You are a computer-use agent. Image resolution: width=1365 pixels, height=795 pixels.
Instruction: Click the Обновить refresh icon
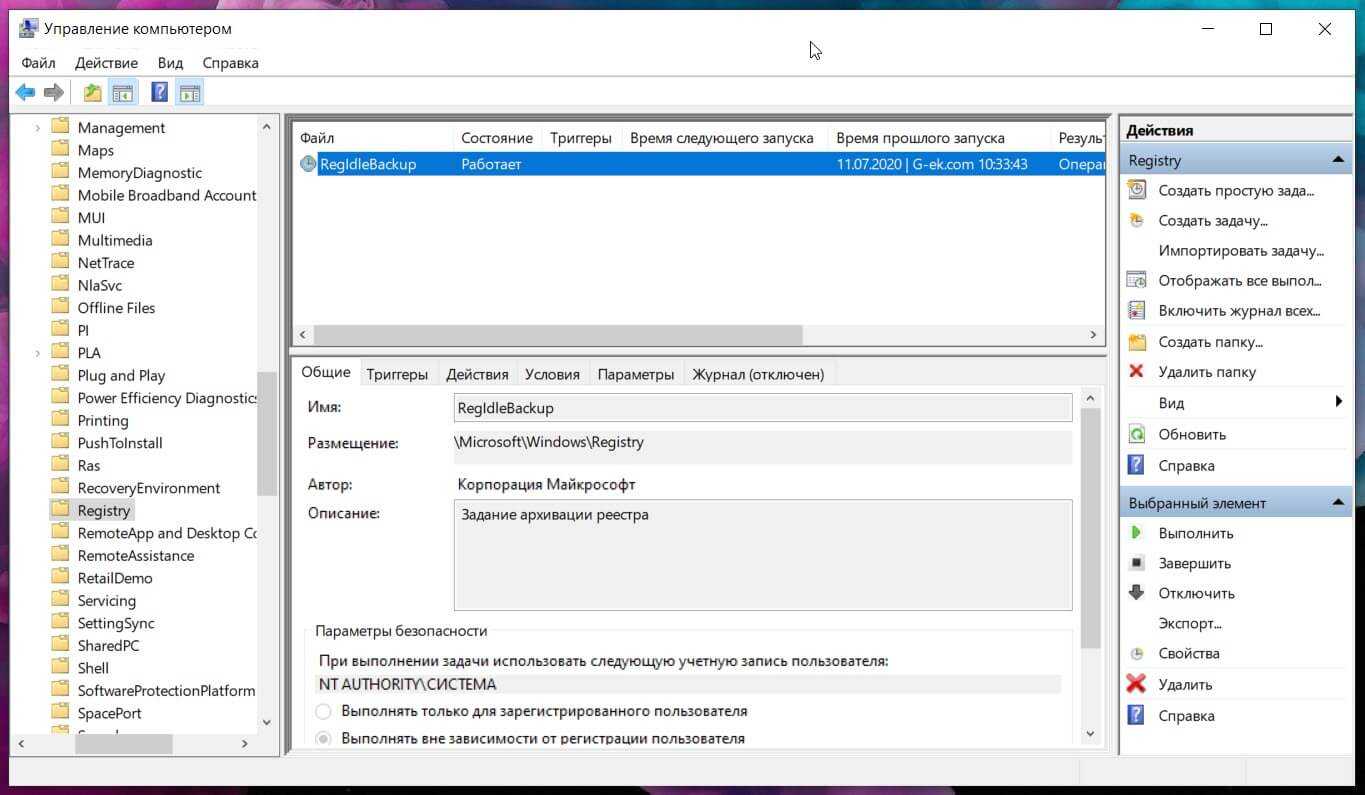pyautogui.click(x=1136, y=434)
